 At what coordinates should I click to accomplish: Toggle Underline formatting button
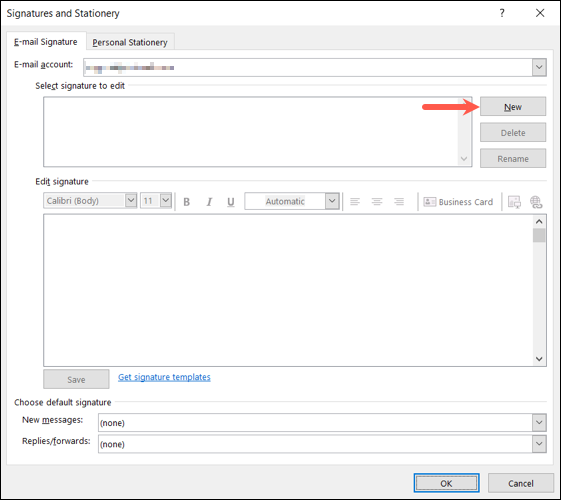tap(231, 202)
